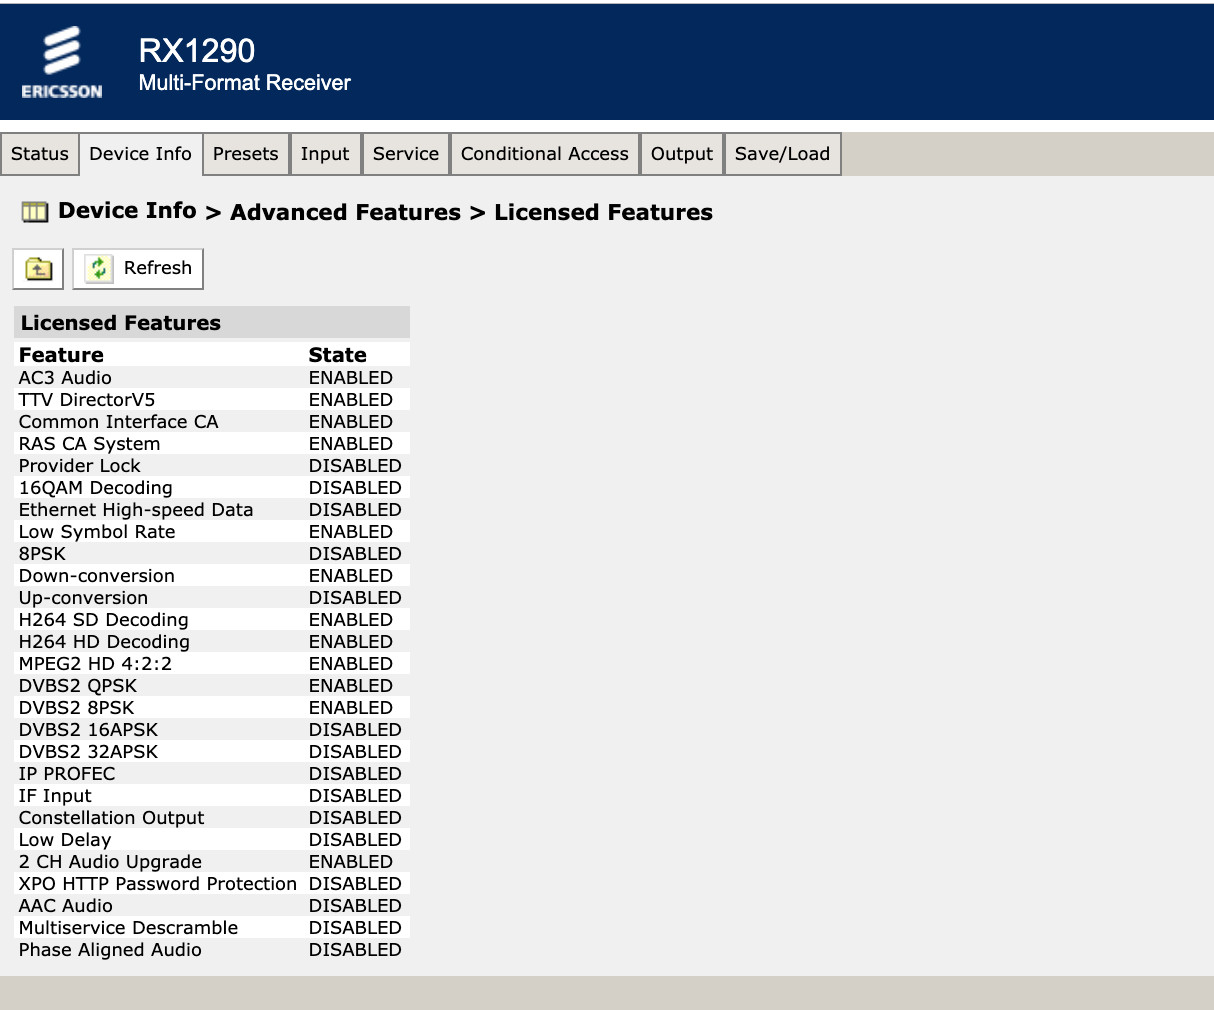Switch to the Presets tab
Image resolution: width=1214 pixels, height=1010 pixels.
pos(245,154)
